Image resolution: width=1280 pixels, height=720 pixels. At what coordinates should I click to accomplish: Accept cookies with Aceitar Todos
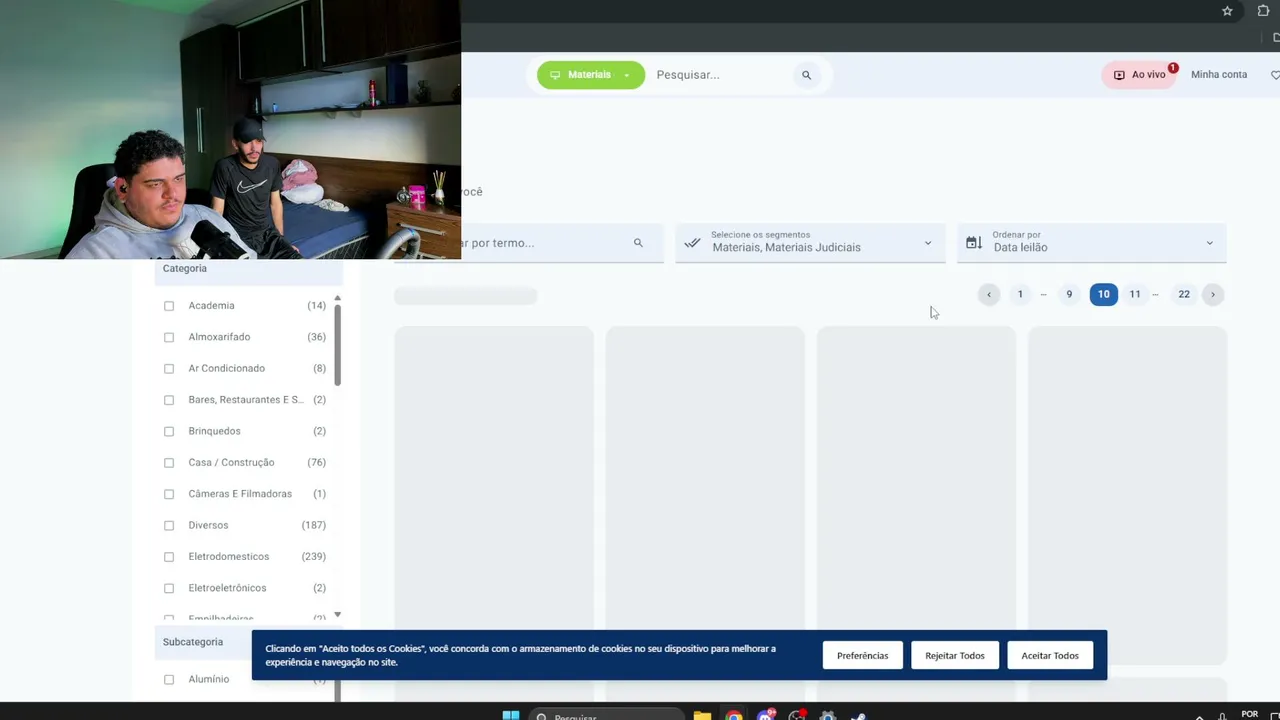click(x=1050, y=656)
